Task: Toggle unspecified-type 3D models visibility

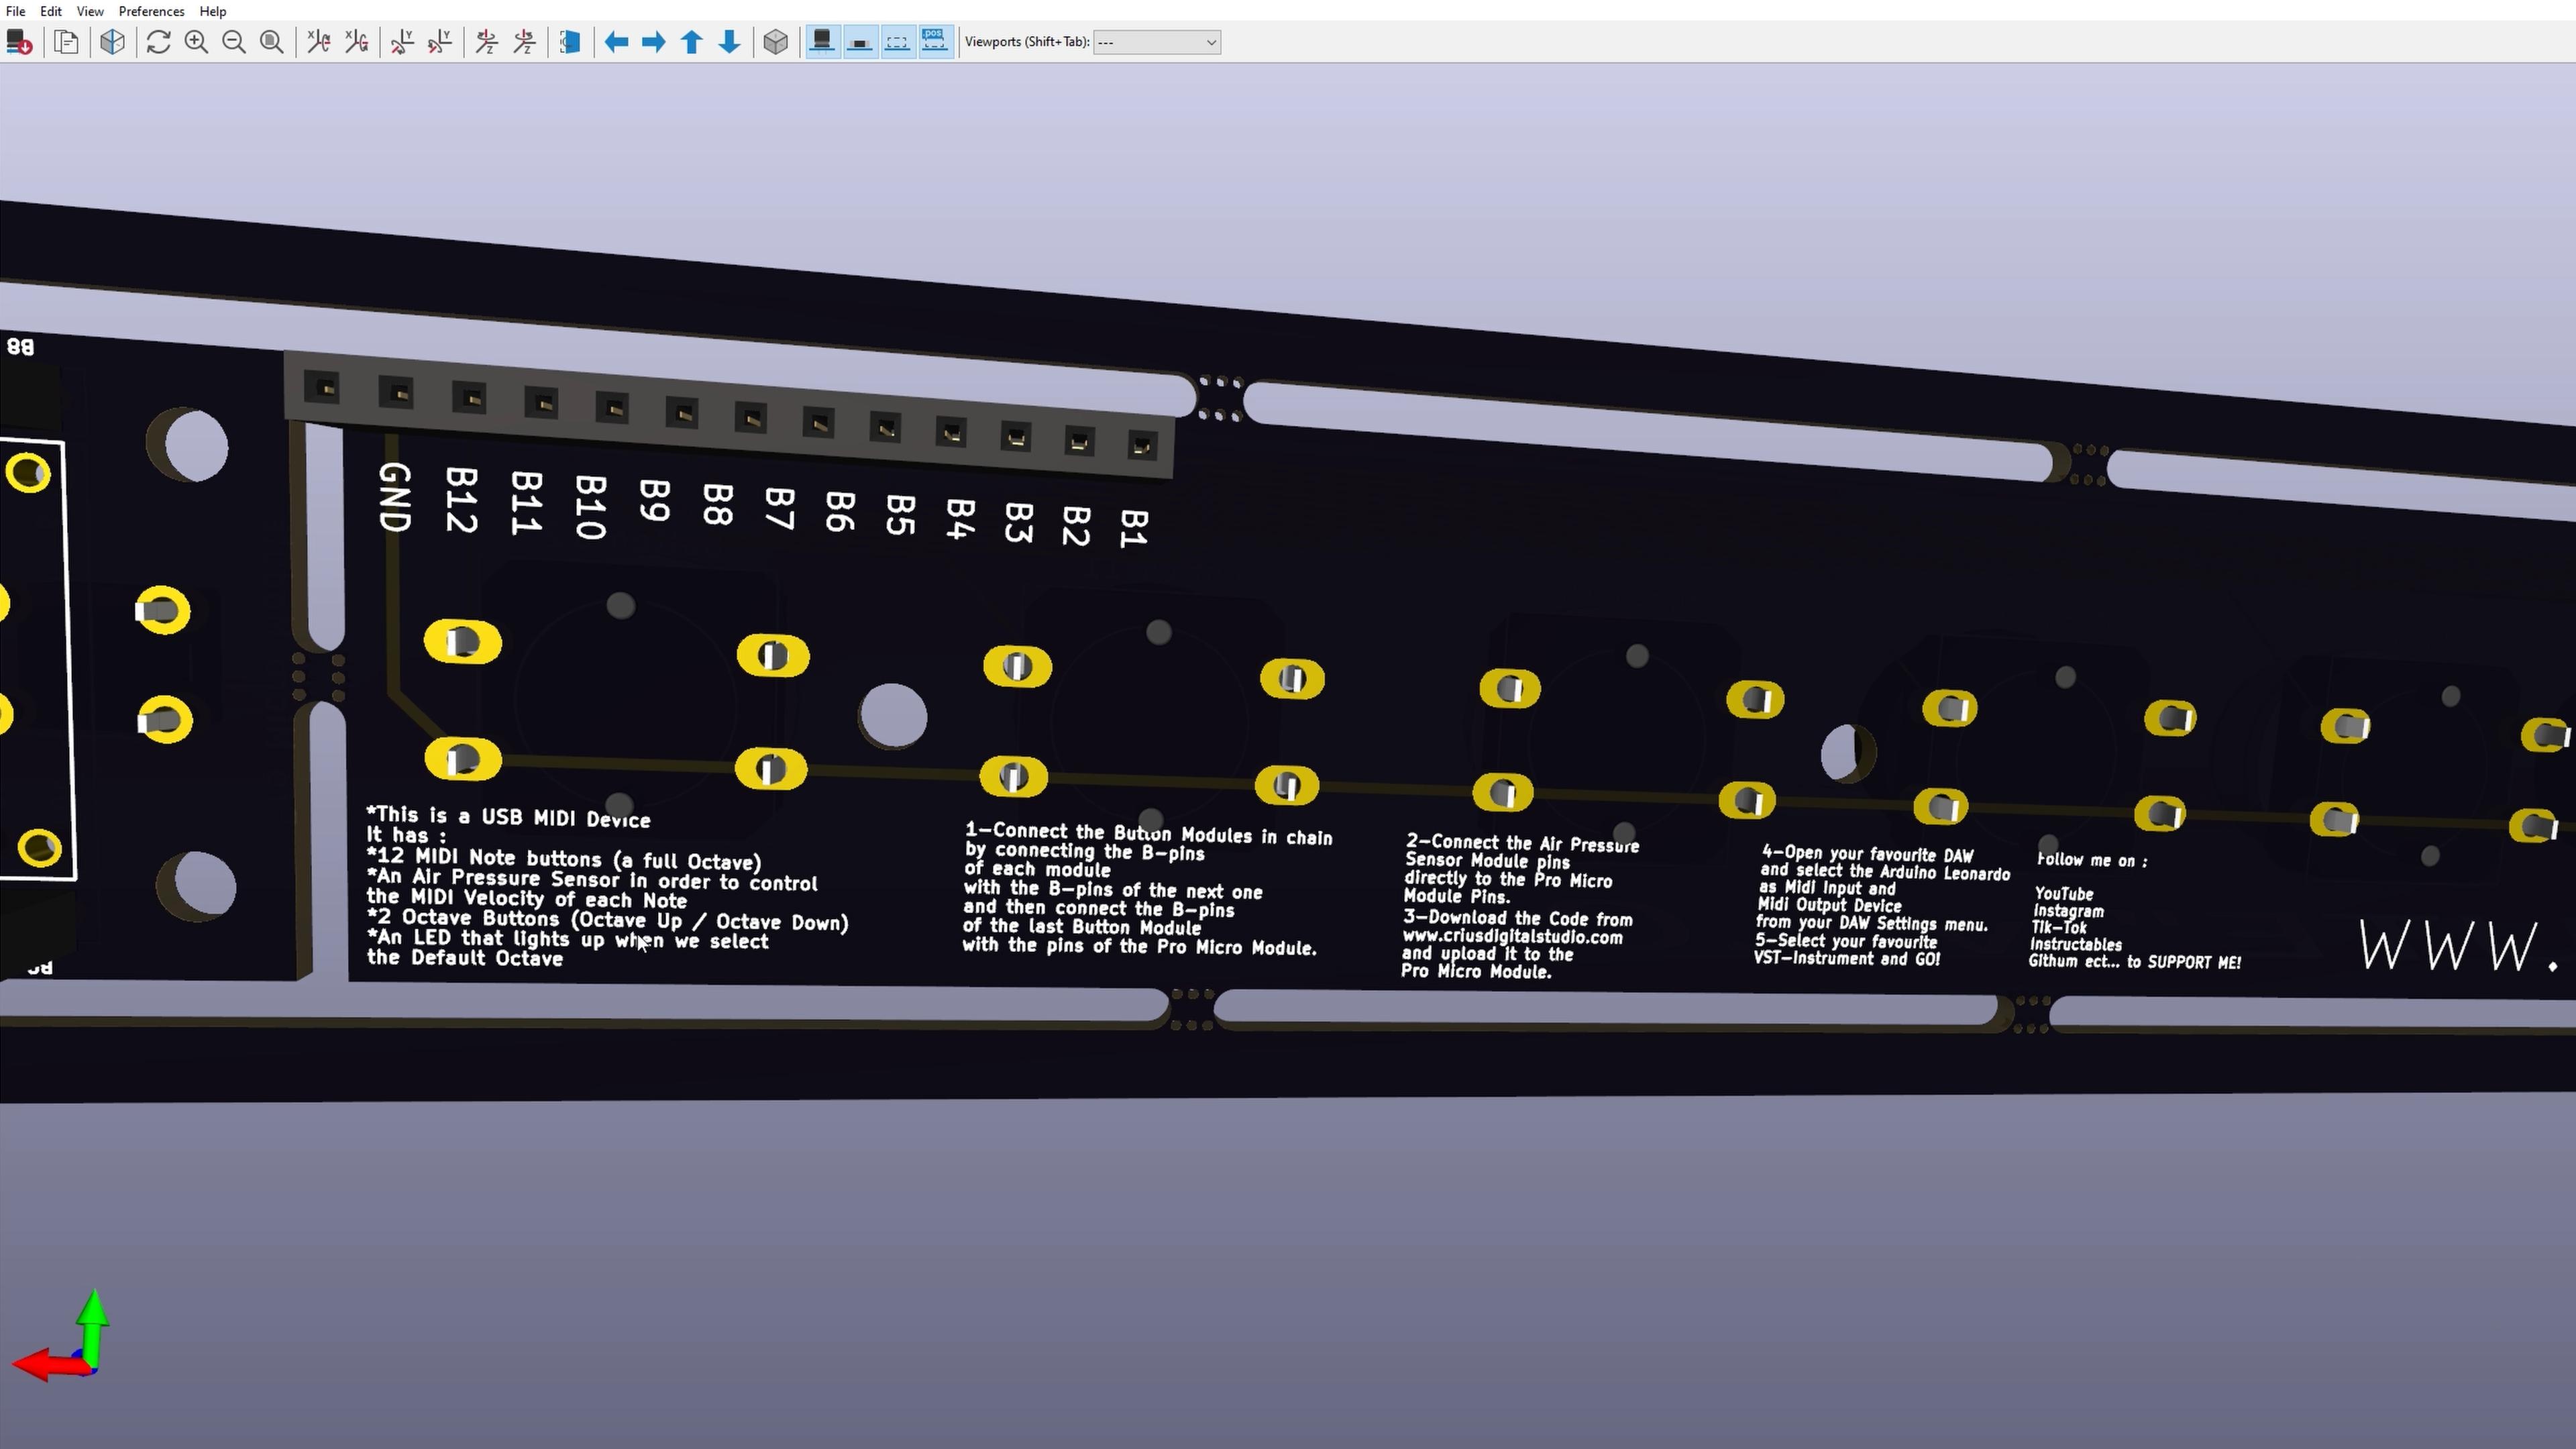Action: coord(897,42)
